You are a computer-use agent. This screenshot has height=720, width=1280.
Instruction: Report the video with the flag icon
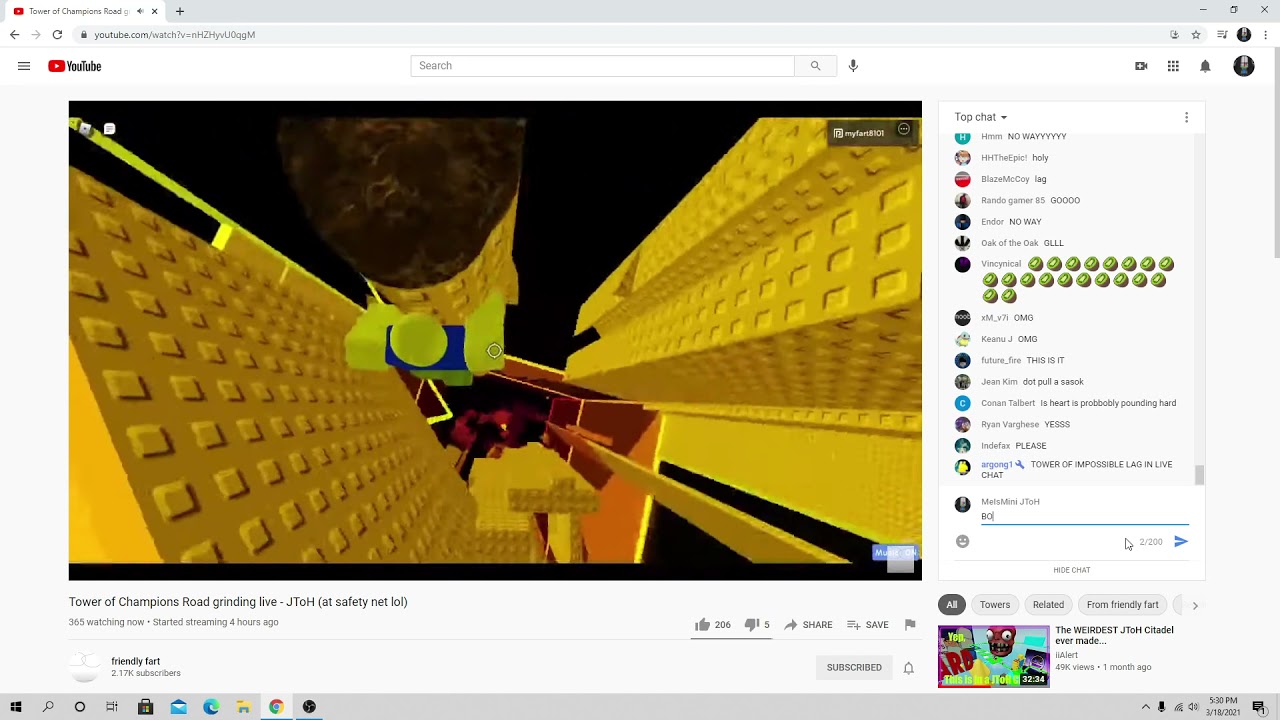pos(910,625)
